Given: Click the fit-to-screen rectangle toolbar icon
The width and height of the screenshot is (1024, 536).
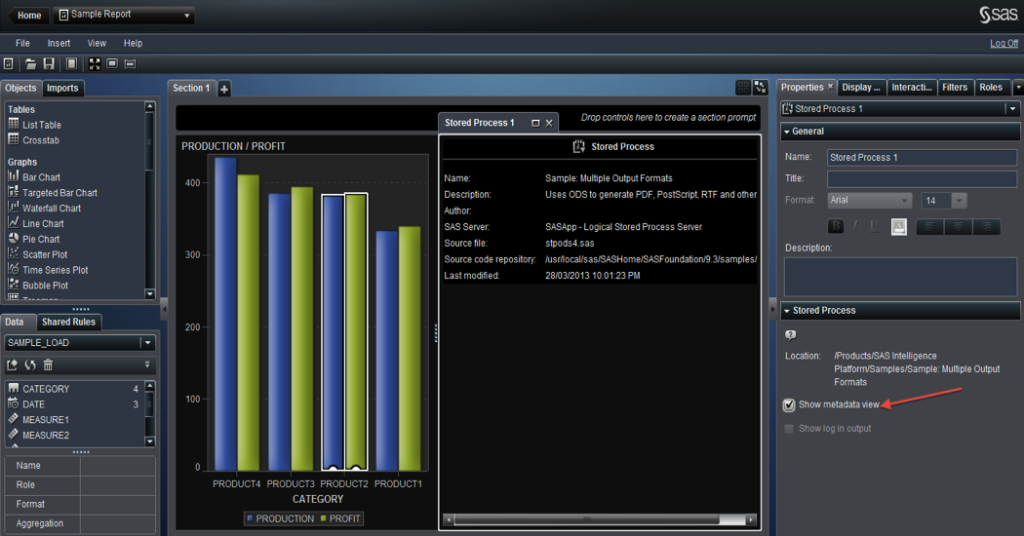Looking at the screenshot, I should pyautogui.click(x=112, y=64).
